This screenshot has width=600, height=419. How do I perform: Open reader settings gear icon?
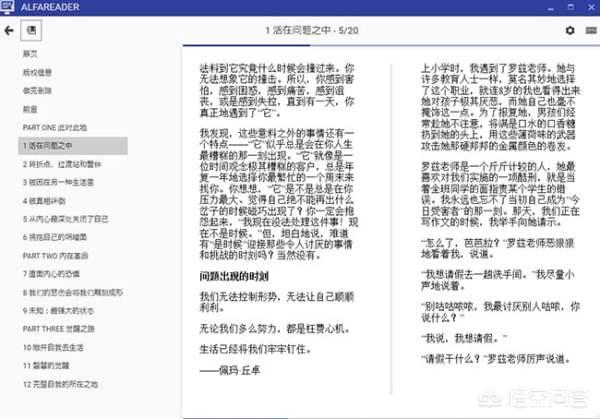570,30
